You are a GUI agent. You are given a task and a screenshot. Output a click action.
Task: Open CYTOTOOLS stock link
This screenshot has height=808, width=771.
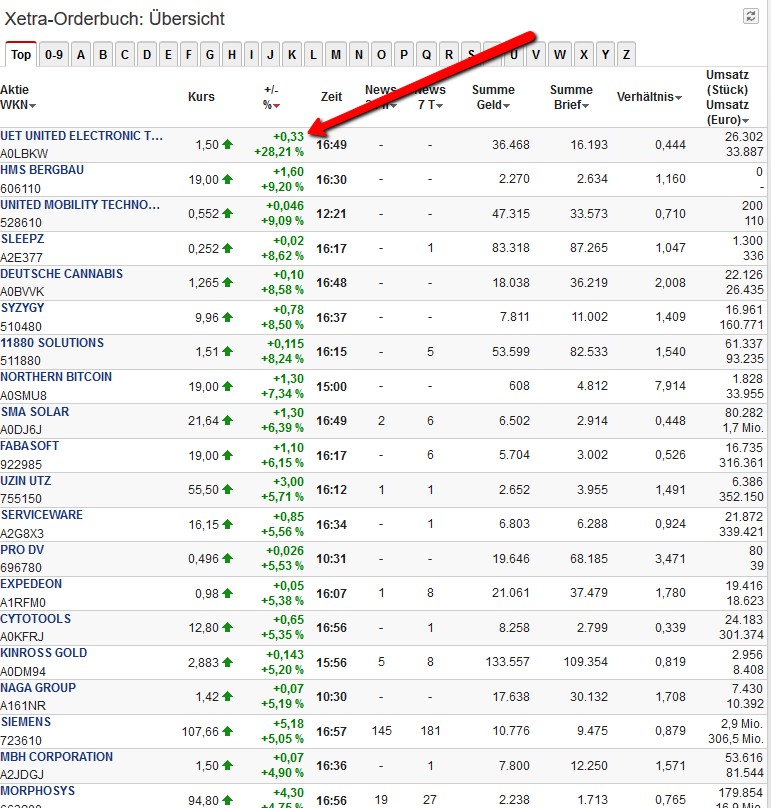[x=36, y=619]
